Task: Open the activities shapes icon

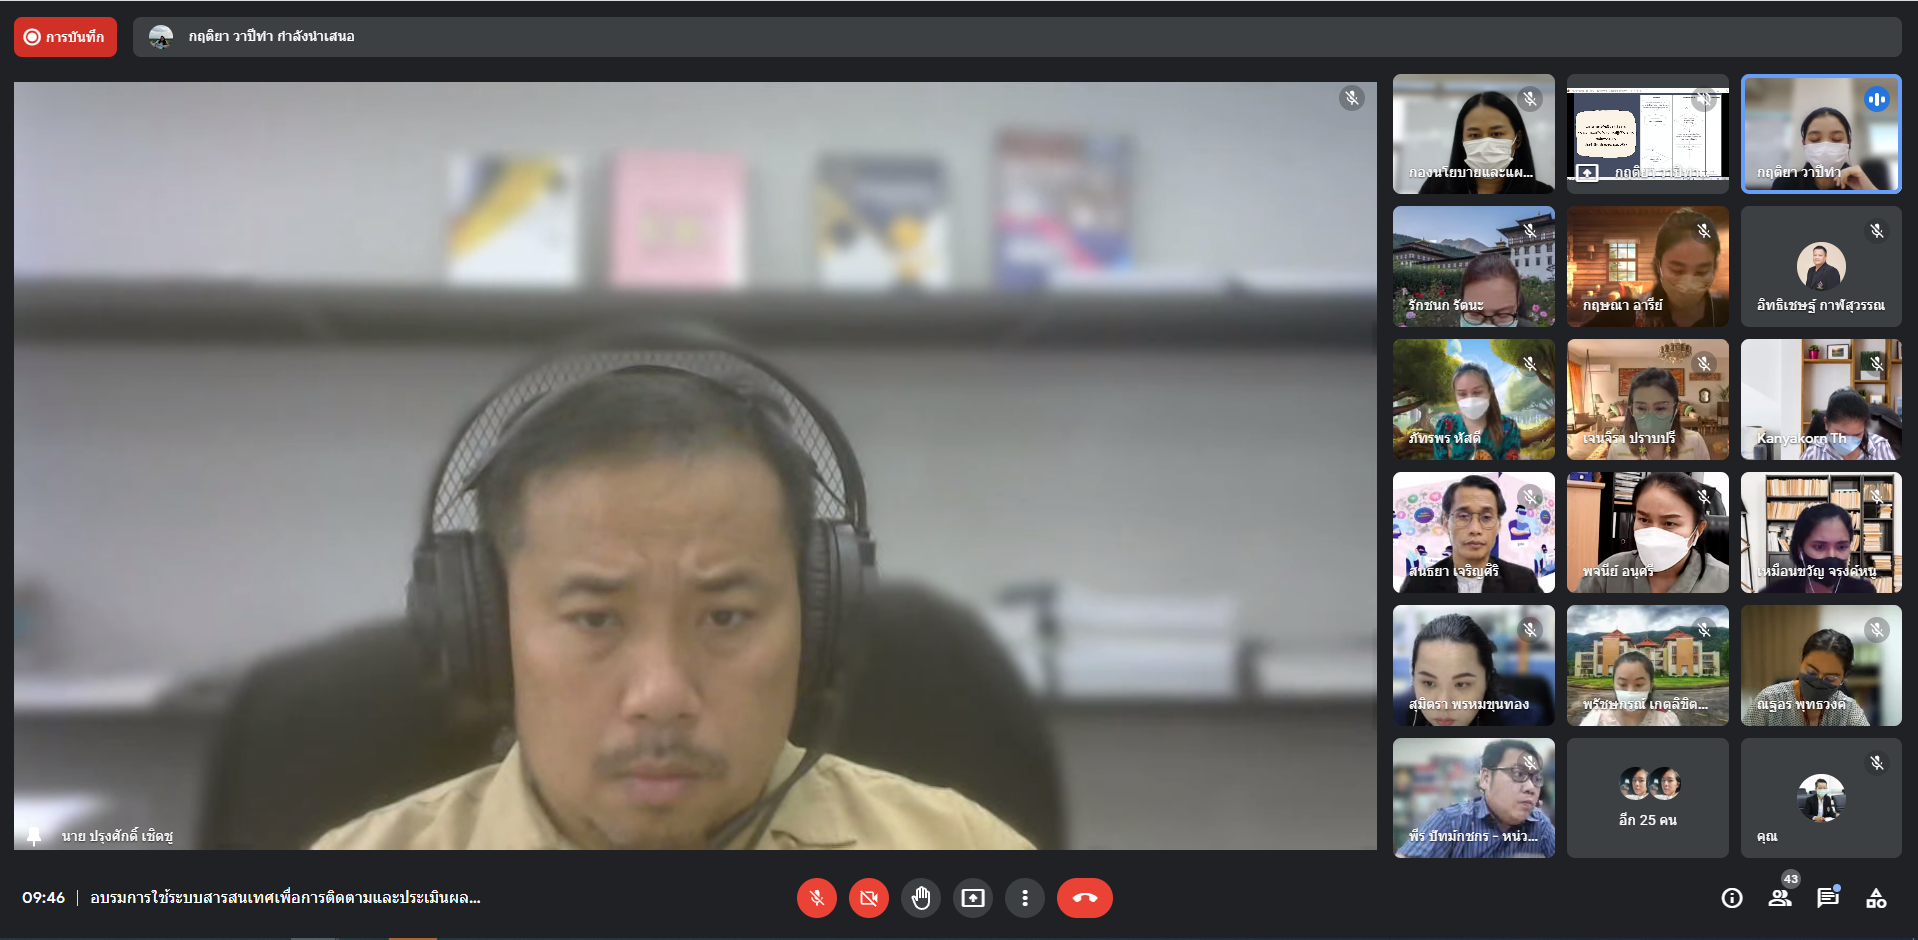Action: point(1876,898)
